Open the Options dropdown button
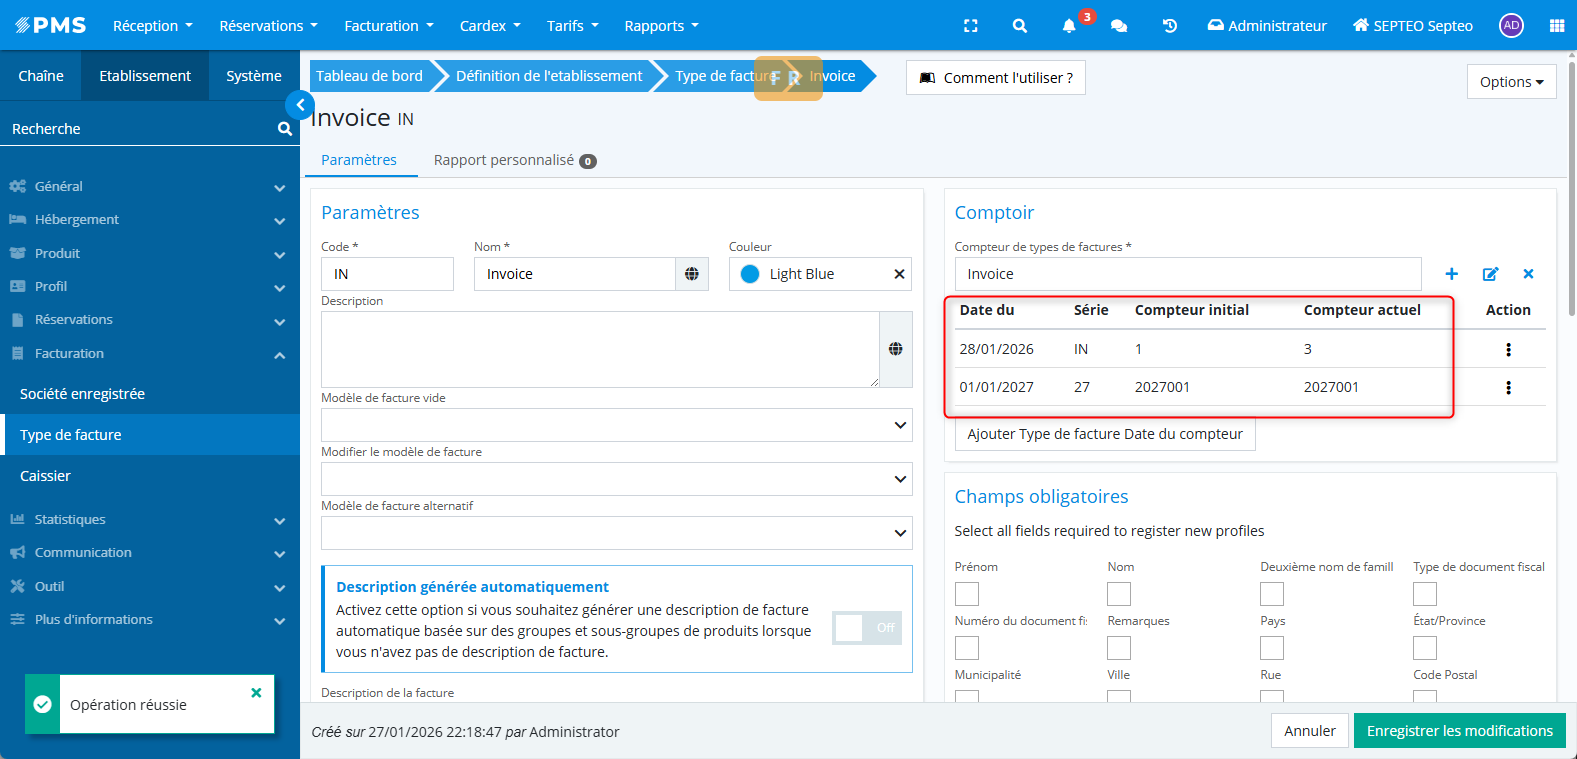Image resolution: width=1577 pixels, height=759 pixels. tap(1511, 82)
